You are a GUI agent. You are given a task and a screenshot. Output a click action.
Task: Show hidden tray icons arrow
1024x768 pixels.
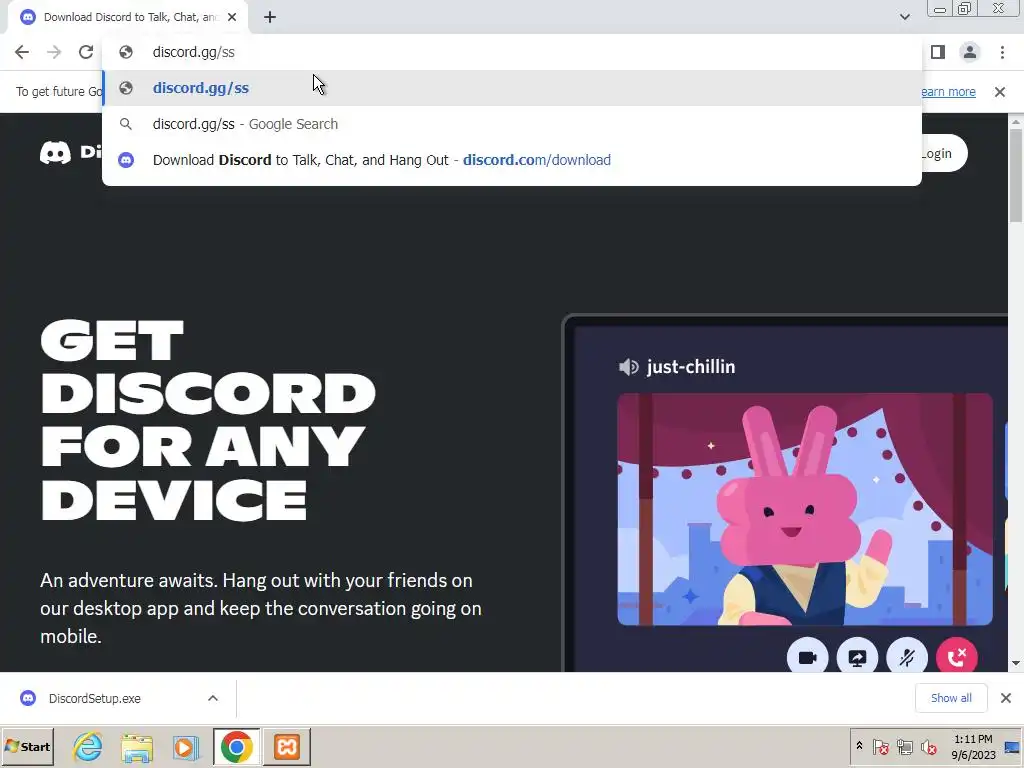tap(859, 746)
